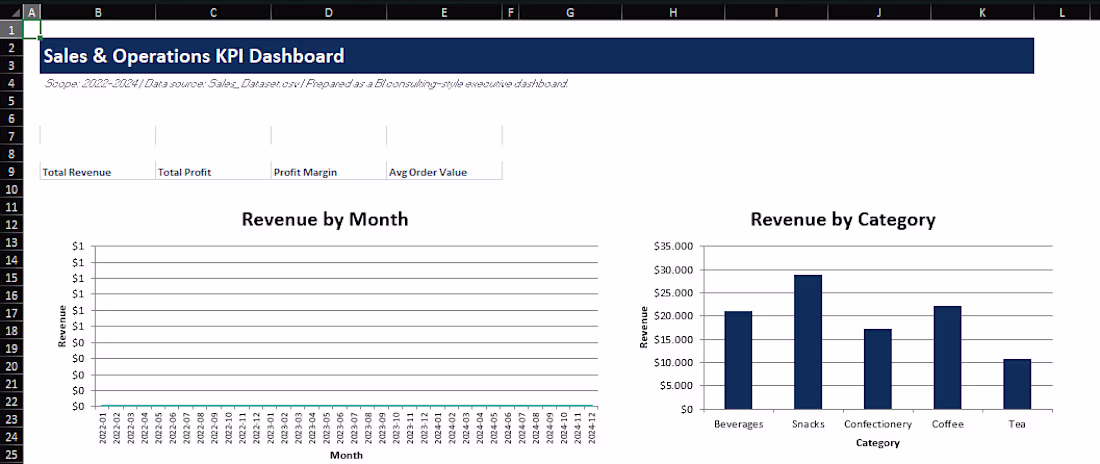Select the Avg Order Value label cell
1100x464 pixels.
pos(444,172)
